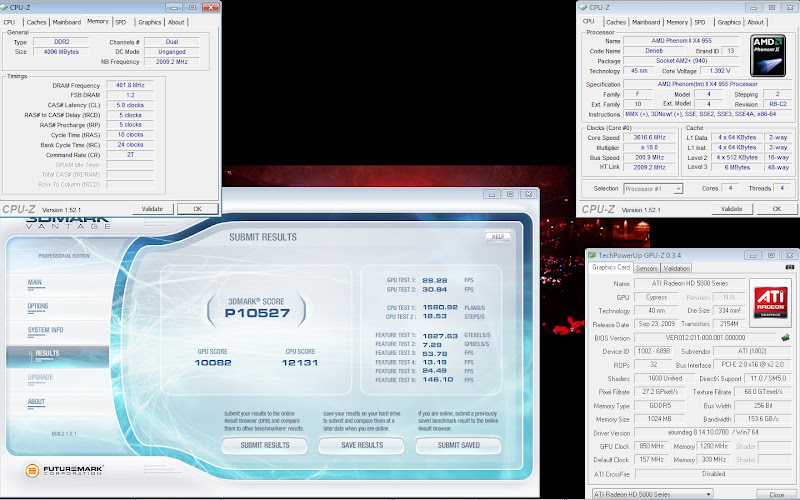This screenshot has width=800, height=500.
Task: Click the Multiplier value x 18.0
Action: click(649, 147)
